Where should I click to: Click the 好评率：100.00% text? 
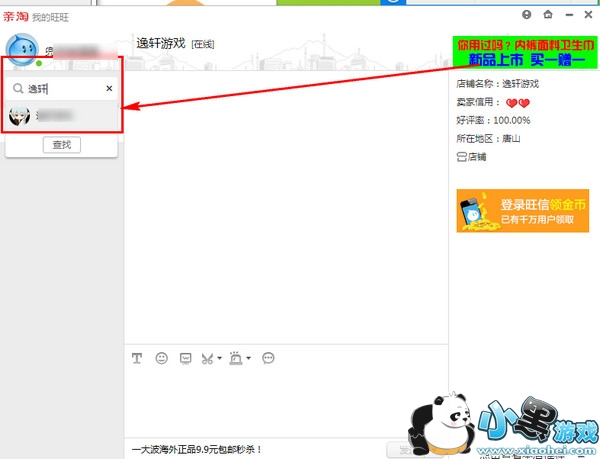tap(493, 120)
